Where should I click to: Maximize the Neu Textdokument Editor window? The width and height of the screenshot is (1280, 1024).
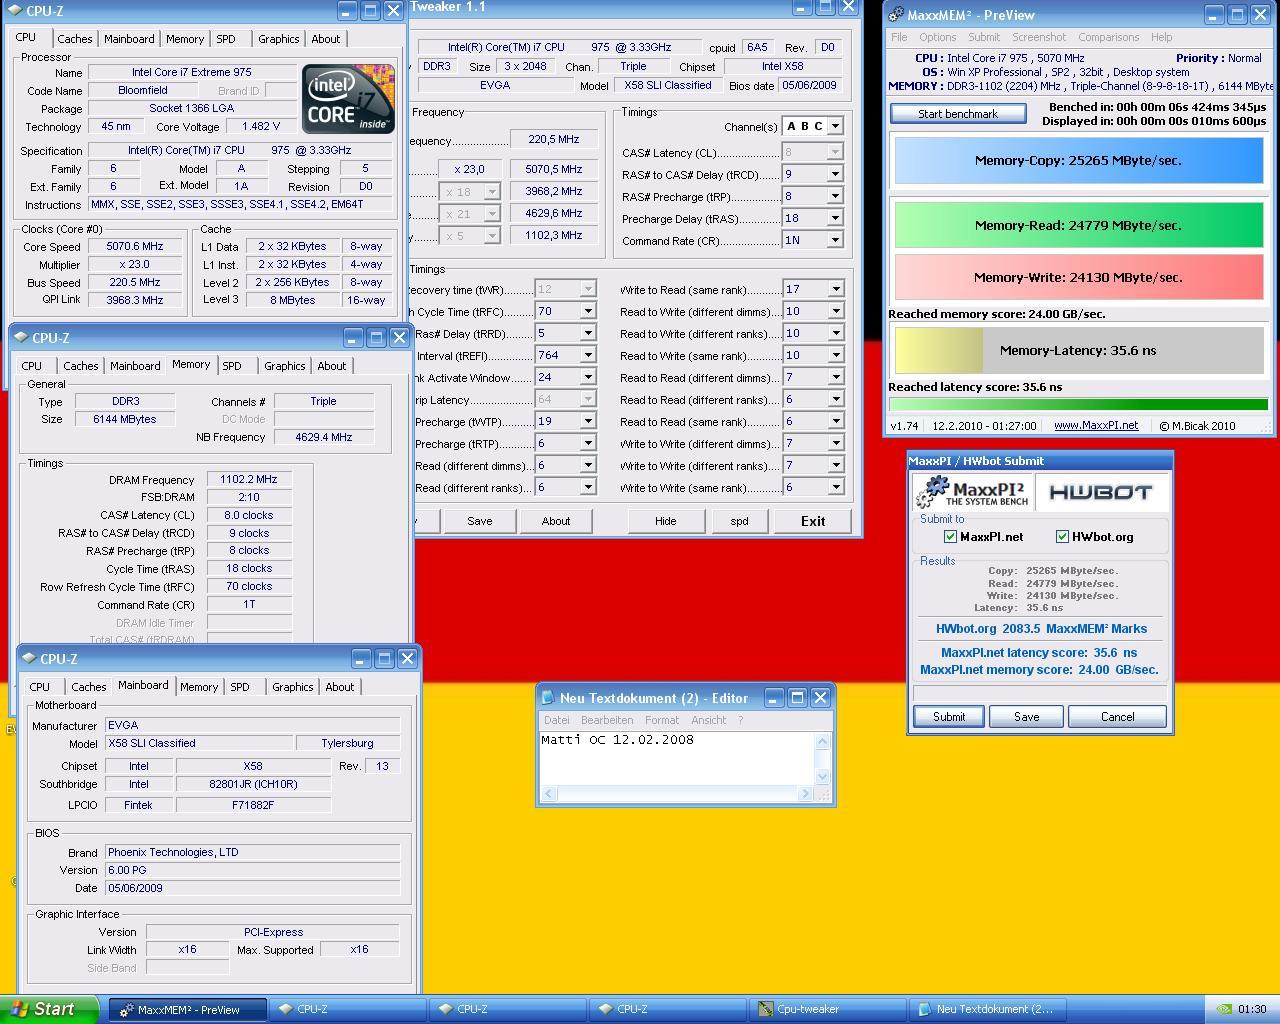(797, 697)
